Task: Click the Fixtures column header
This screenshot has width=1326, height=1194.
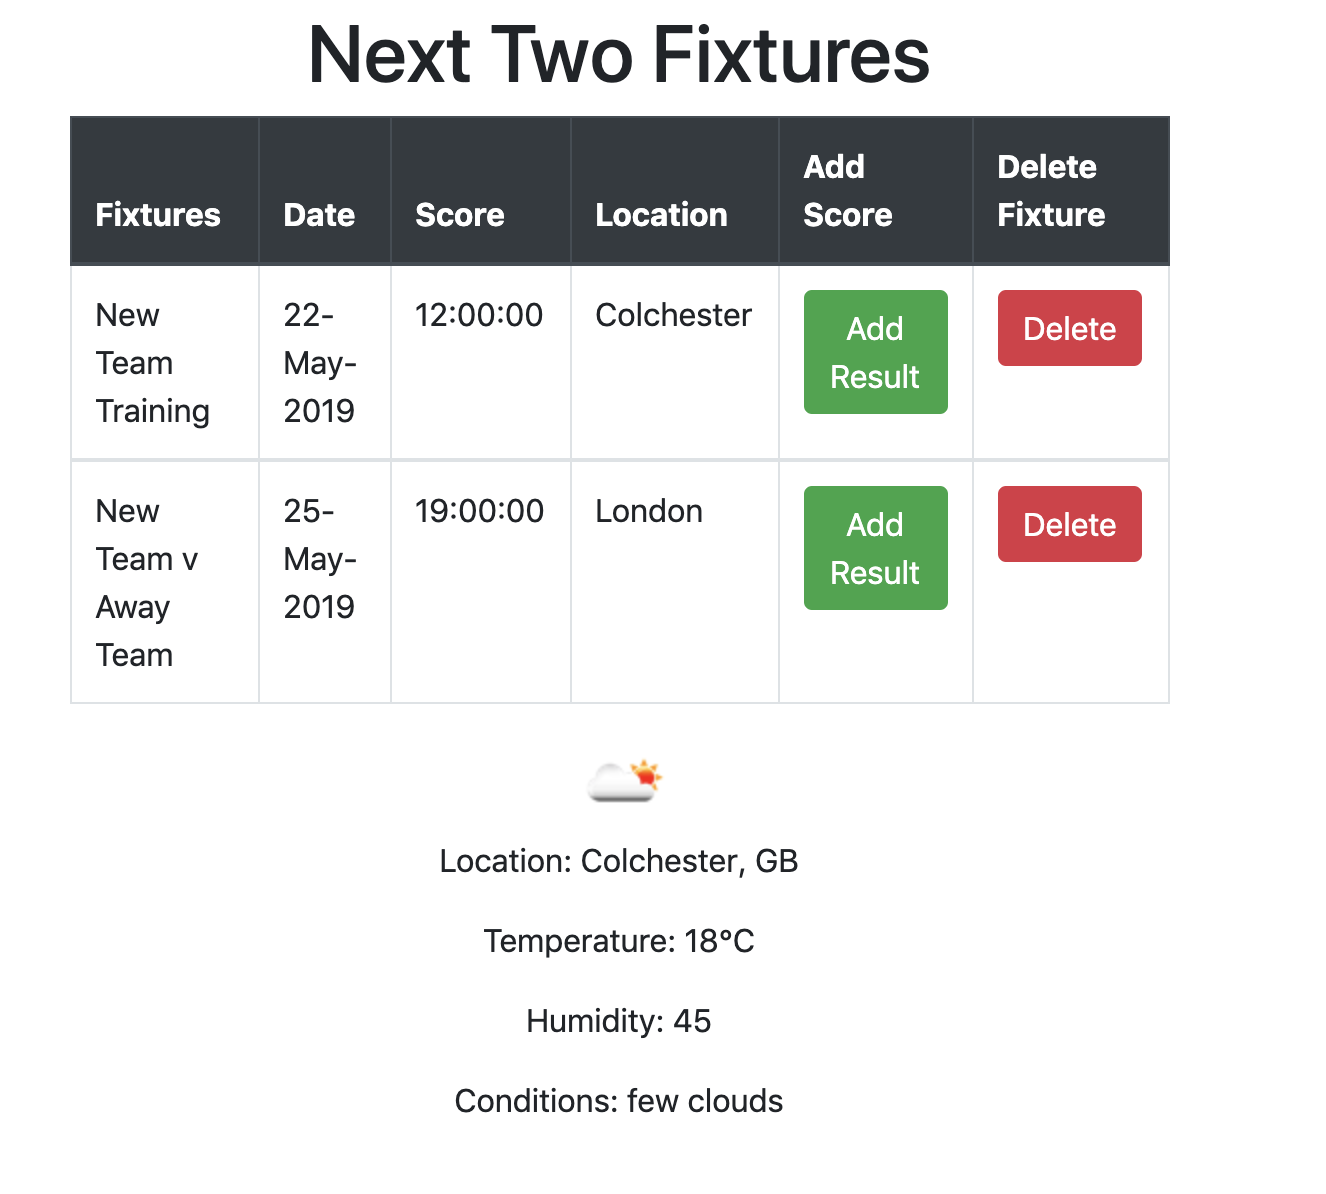Action: point(158,215)
